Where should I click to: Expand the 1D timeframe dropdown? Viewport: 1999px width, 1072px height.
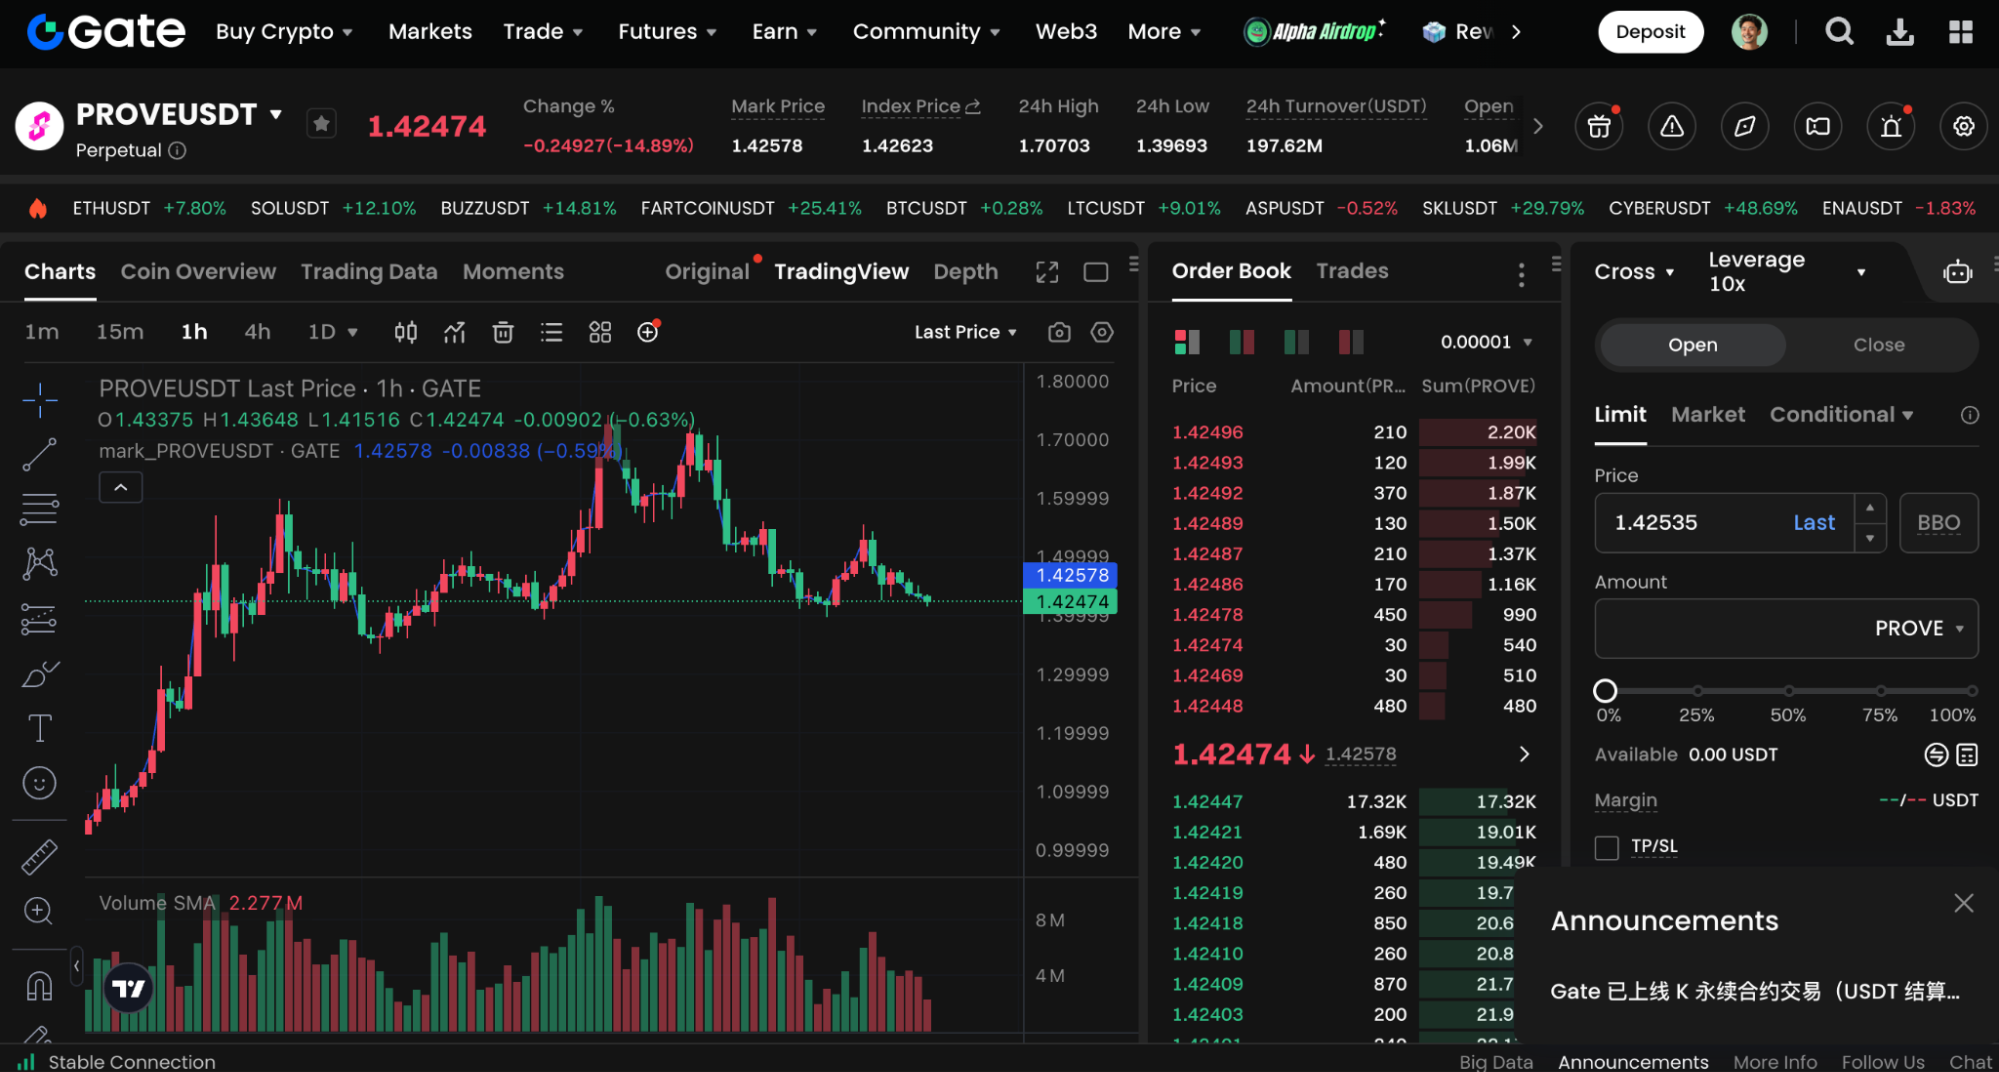pos(333,332)
